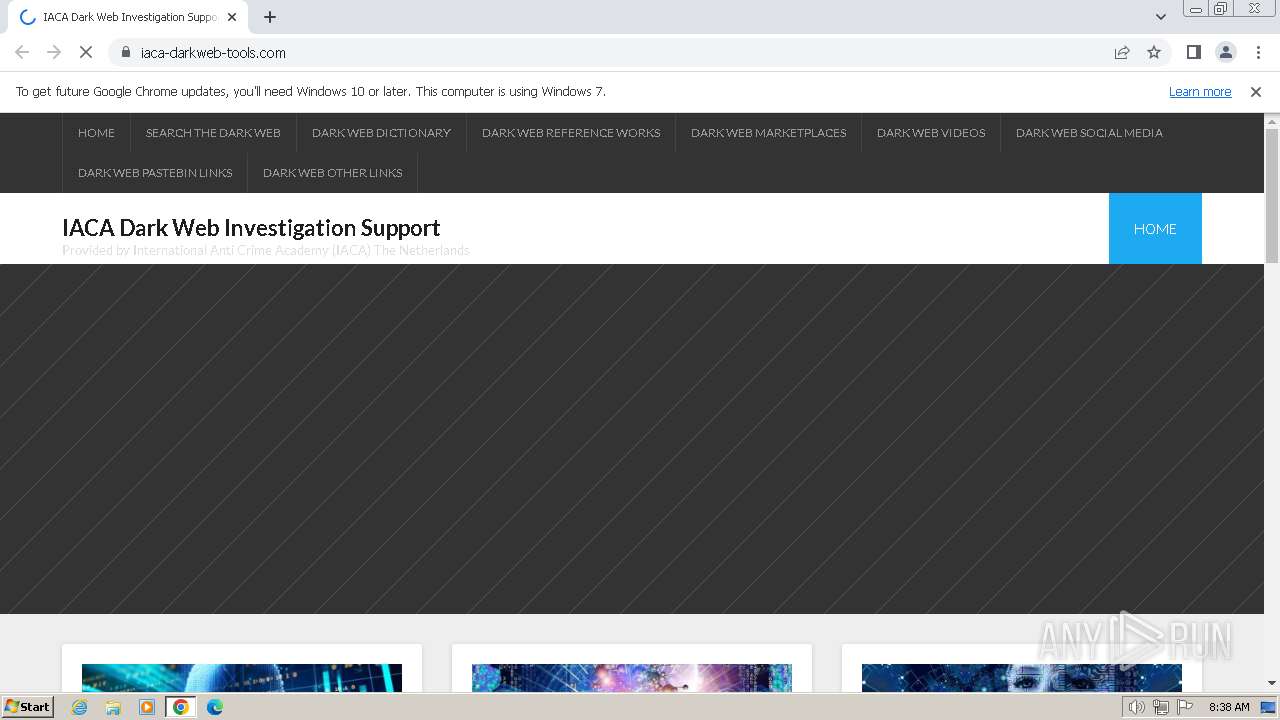Open the volume speaker tray icon

pos(1136,707)
